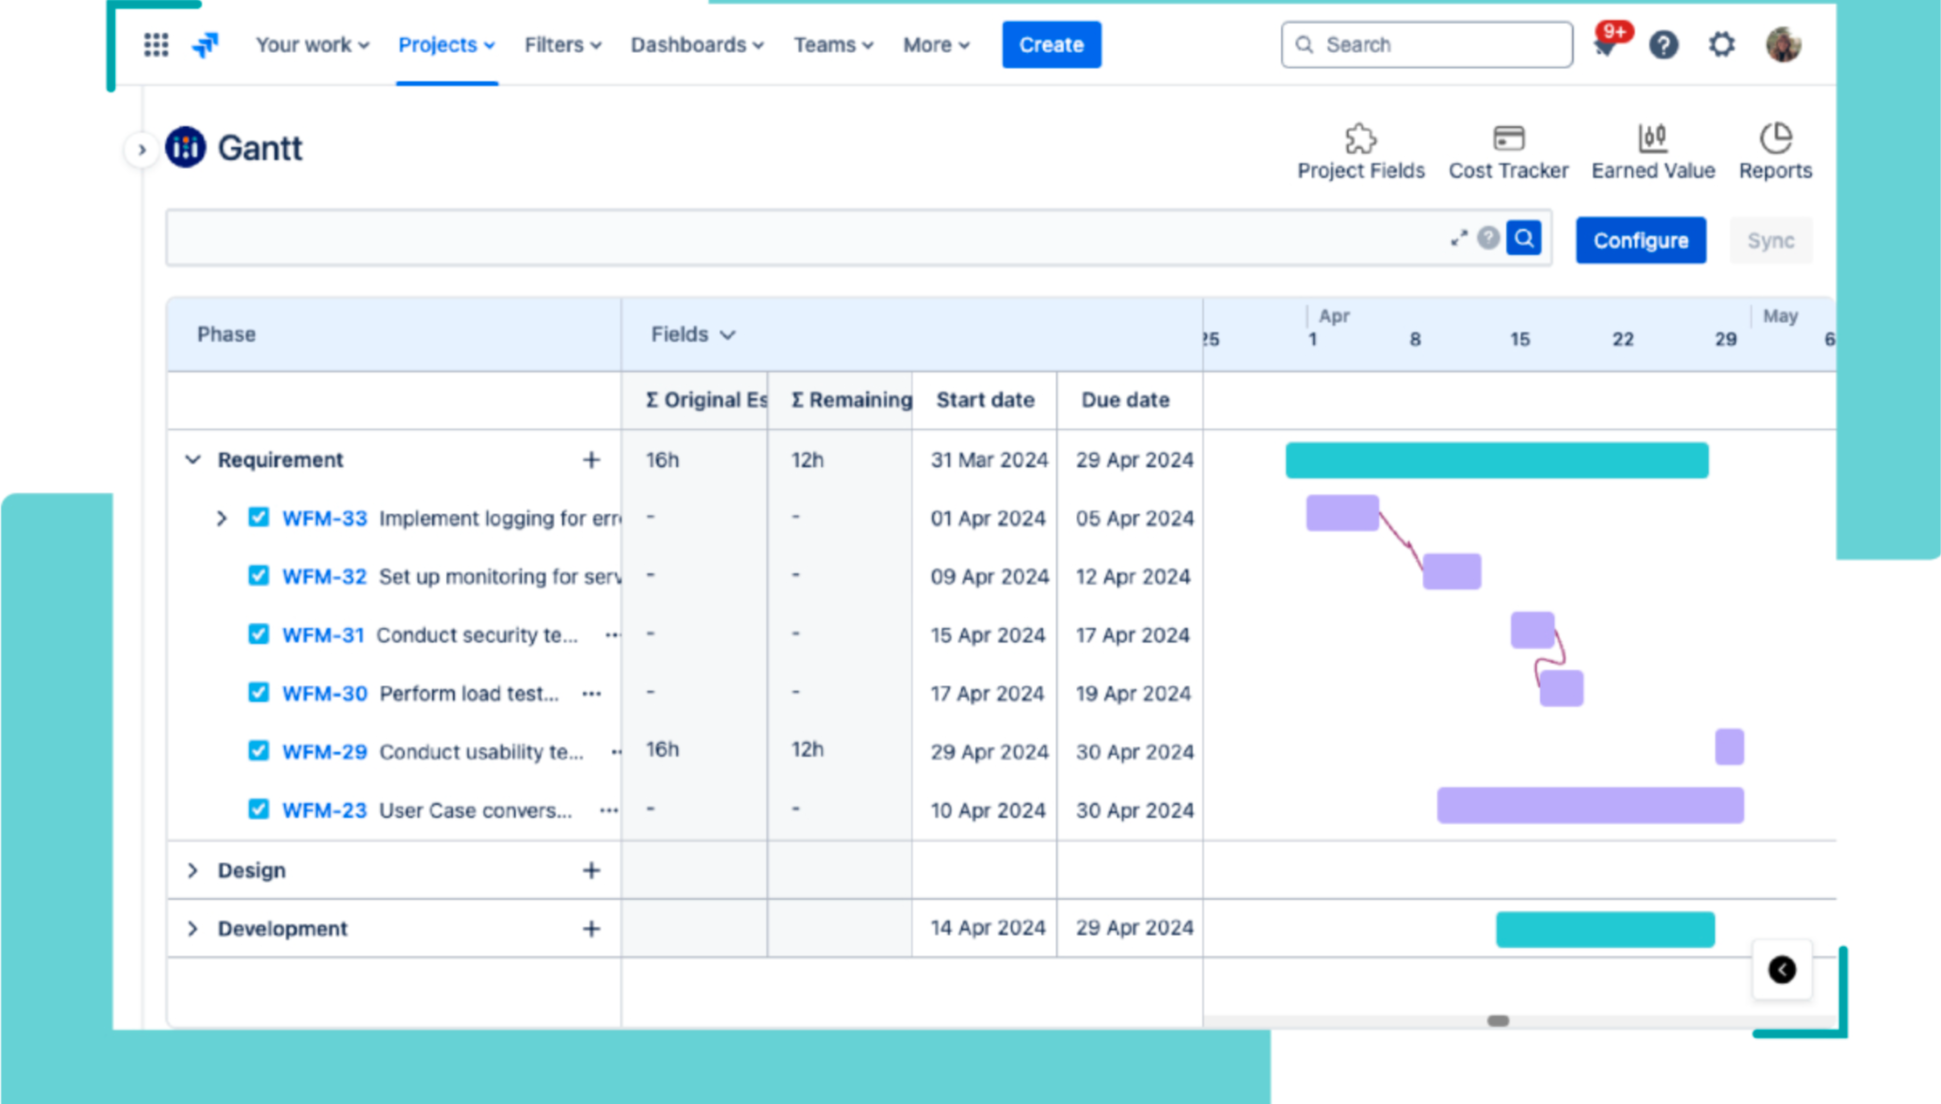1941x1104 pixels.
Task: Toggle the WFM-33 checkbox
Action: pos(258,518)
